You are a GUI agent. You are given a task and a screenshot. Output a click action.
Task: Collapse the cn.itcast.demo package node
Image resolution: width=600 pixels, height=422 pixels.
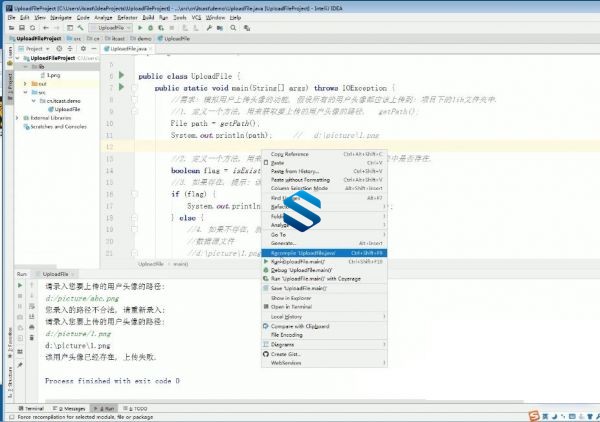(34, 101)
